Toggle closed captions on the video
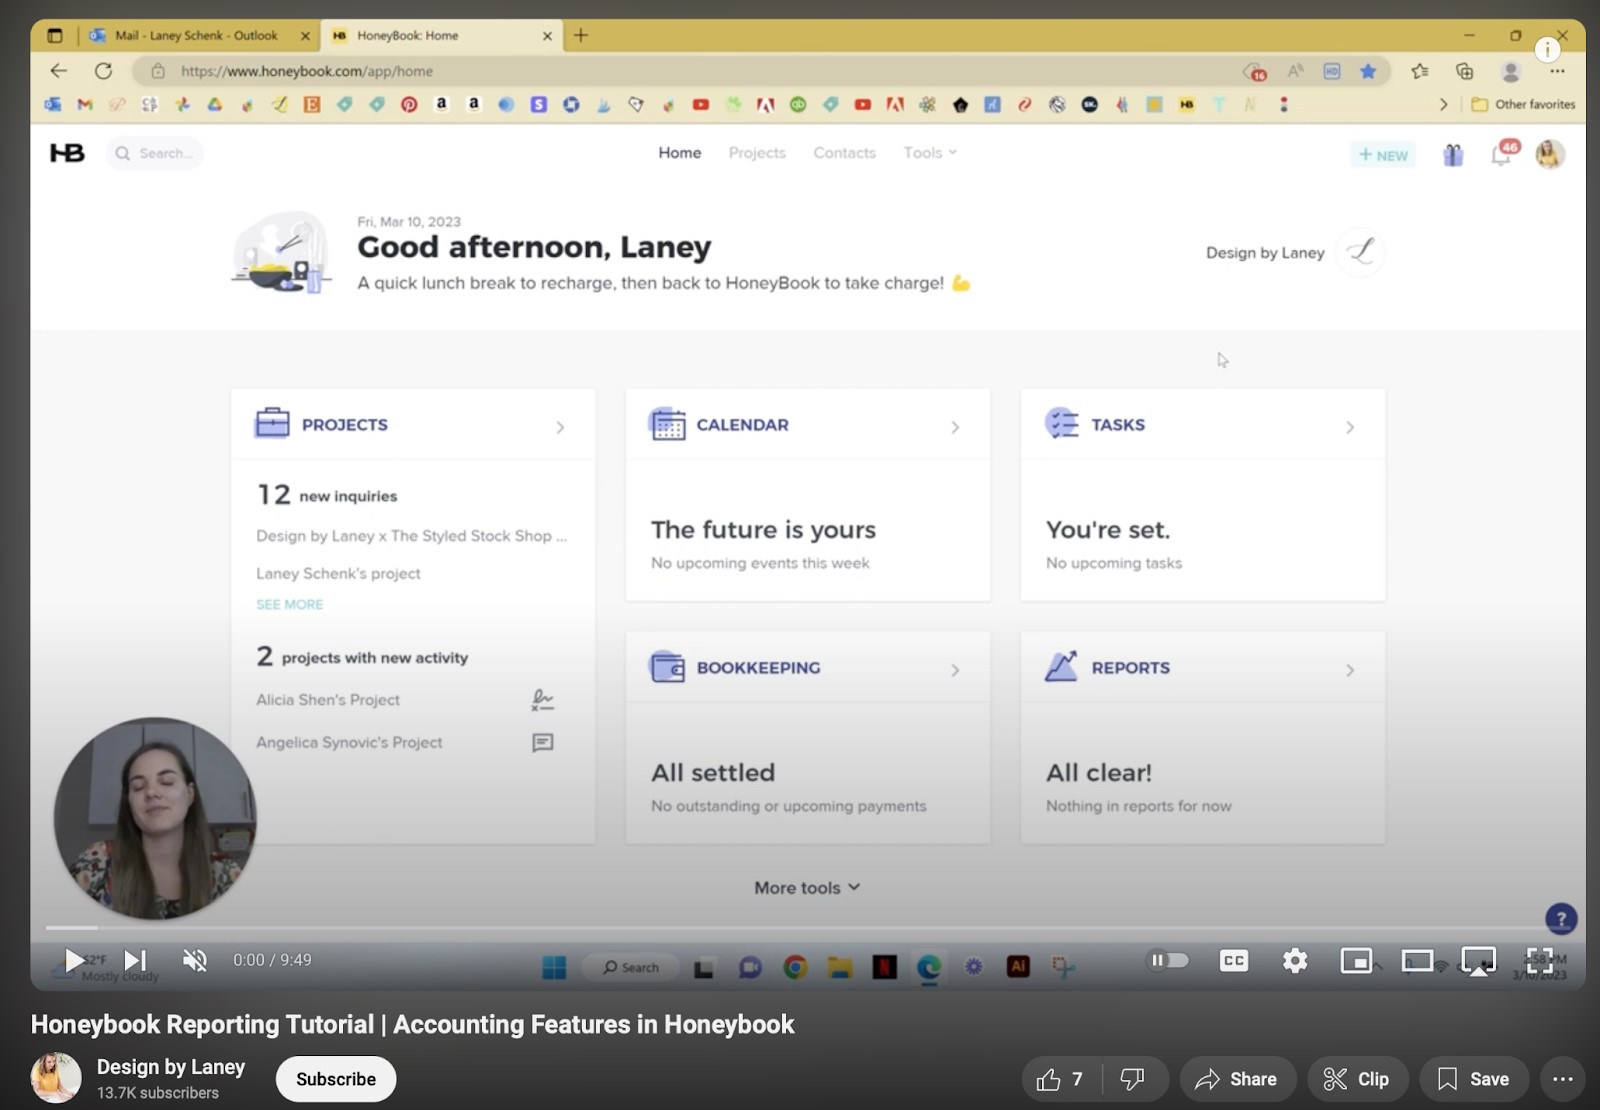 click(x=1234, y=961)
